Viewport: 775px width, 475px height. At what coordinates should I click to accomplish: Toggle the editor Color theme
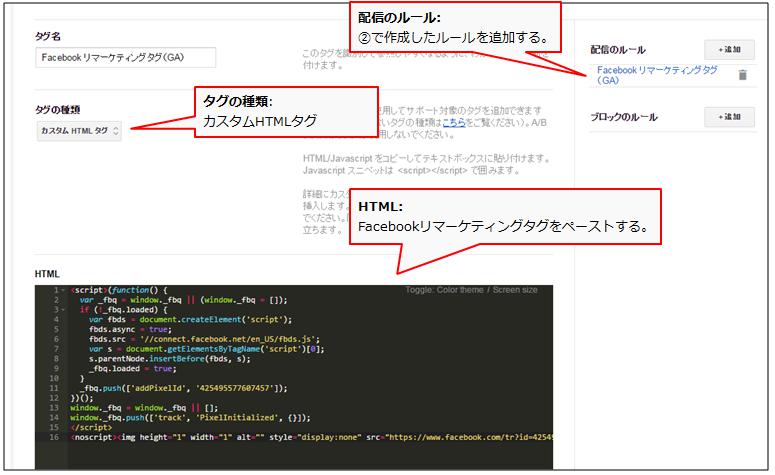click(x=460, y=290)
